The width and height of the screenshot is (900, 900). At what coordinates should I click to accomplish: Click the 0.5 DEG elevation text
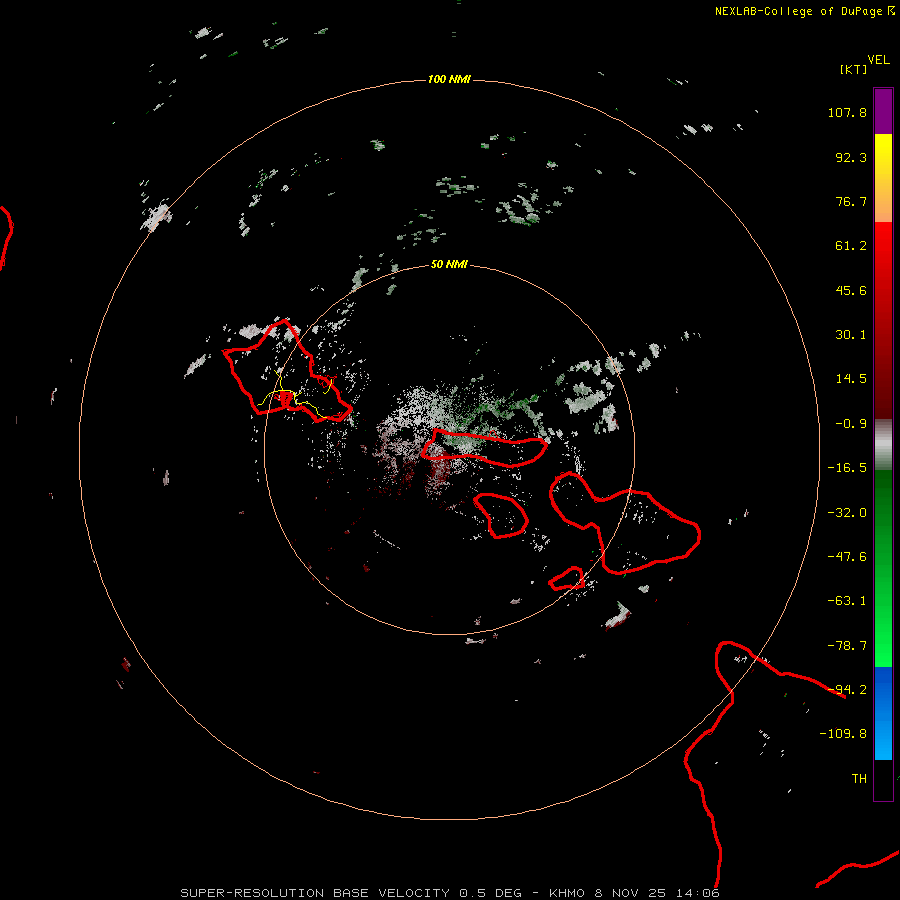click(x=490, y=893)
